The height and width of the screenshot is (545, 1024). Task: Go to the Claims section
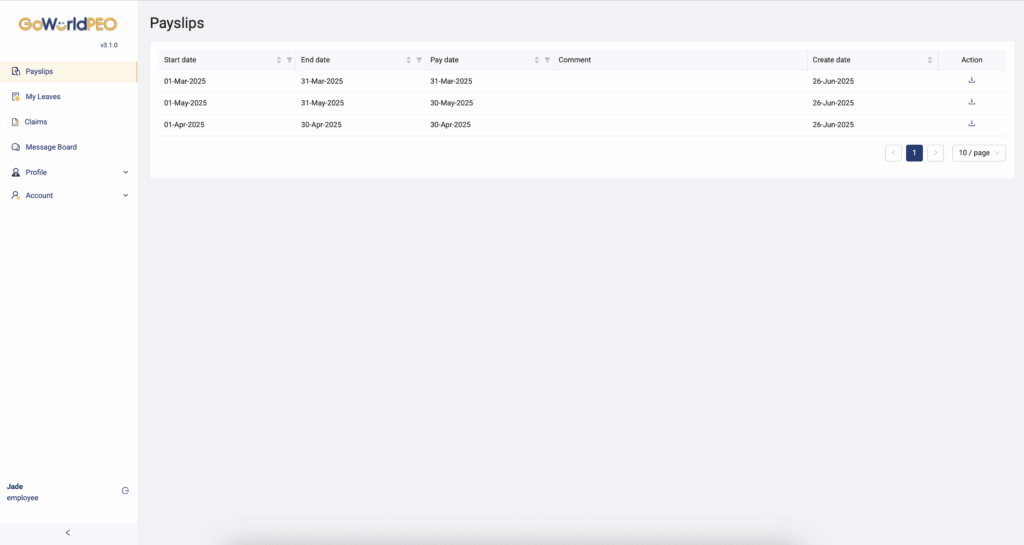tap(36, 122)
